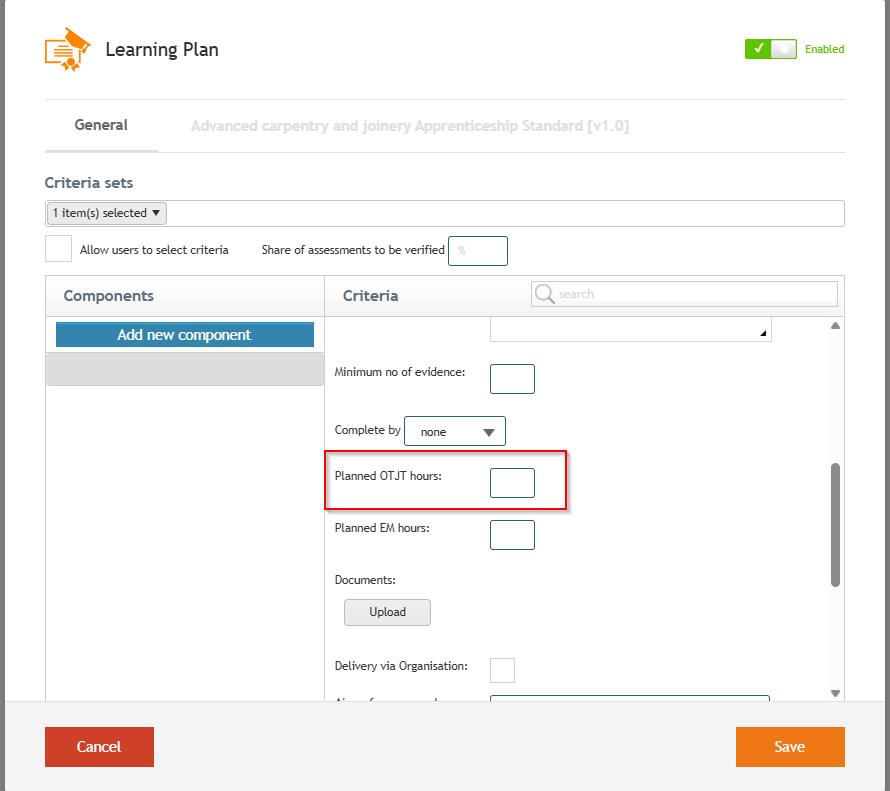
Task: Switch to the General tab
Action: click(101, 125)
